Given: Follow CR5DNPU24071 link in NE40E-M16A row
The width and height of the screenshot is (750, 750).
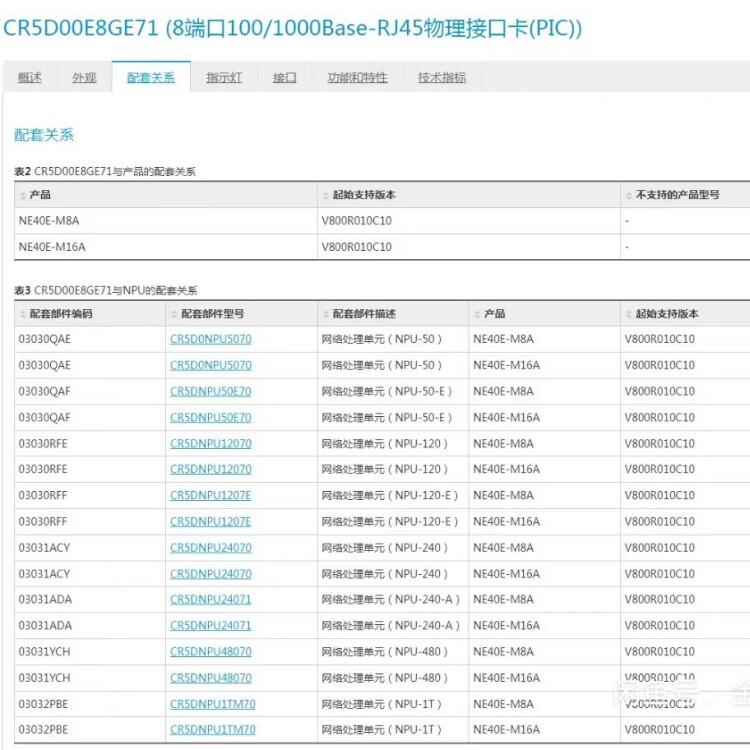Looking at the screenshot, I should click(210, 626).
